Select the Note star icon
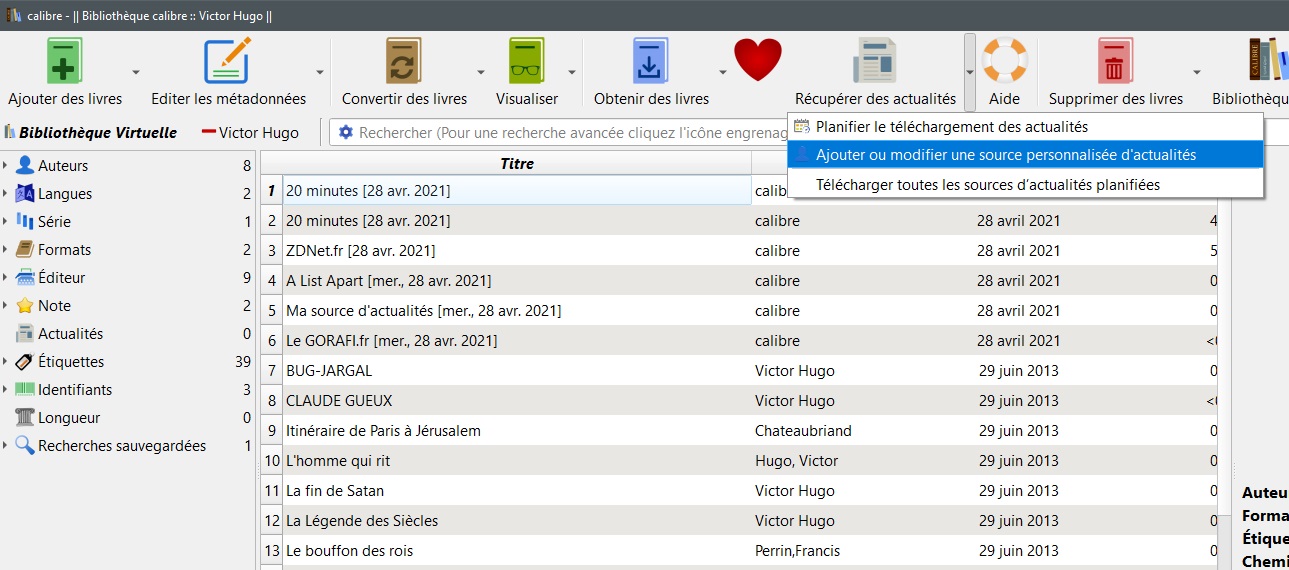The image size is (1289, 570). pyautogui.click(x=24, y=306)
